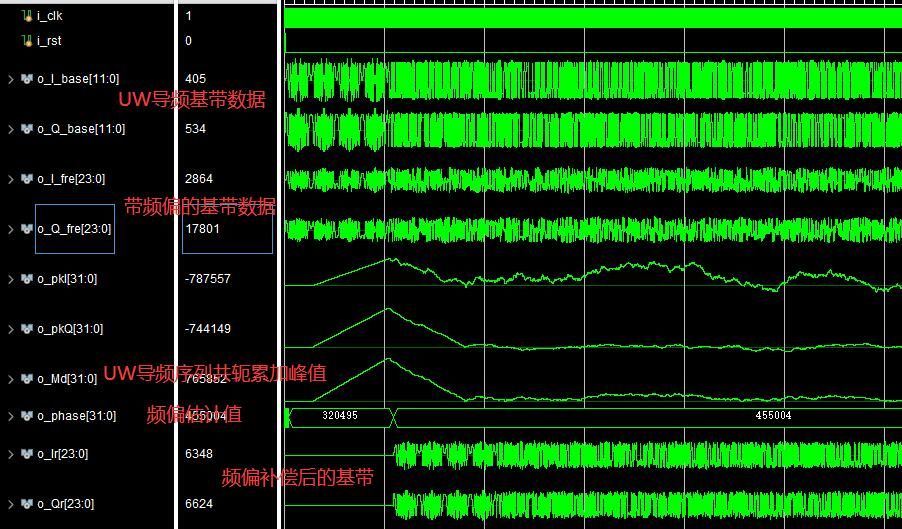Click the o_Q_base bus icon
902x529 pixels.
(26, 129)
